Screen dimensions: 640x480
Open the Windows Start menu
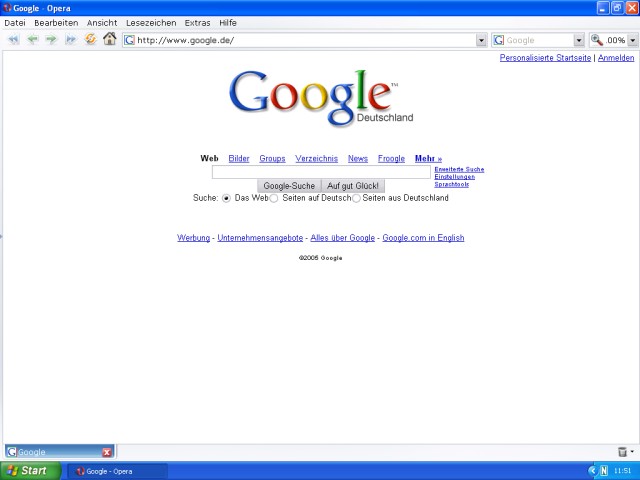click(30, 471)
